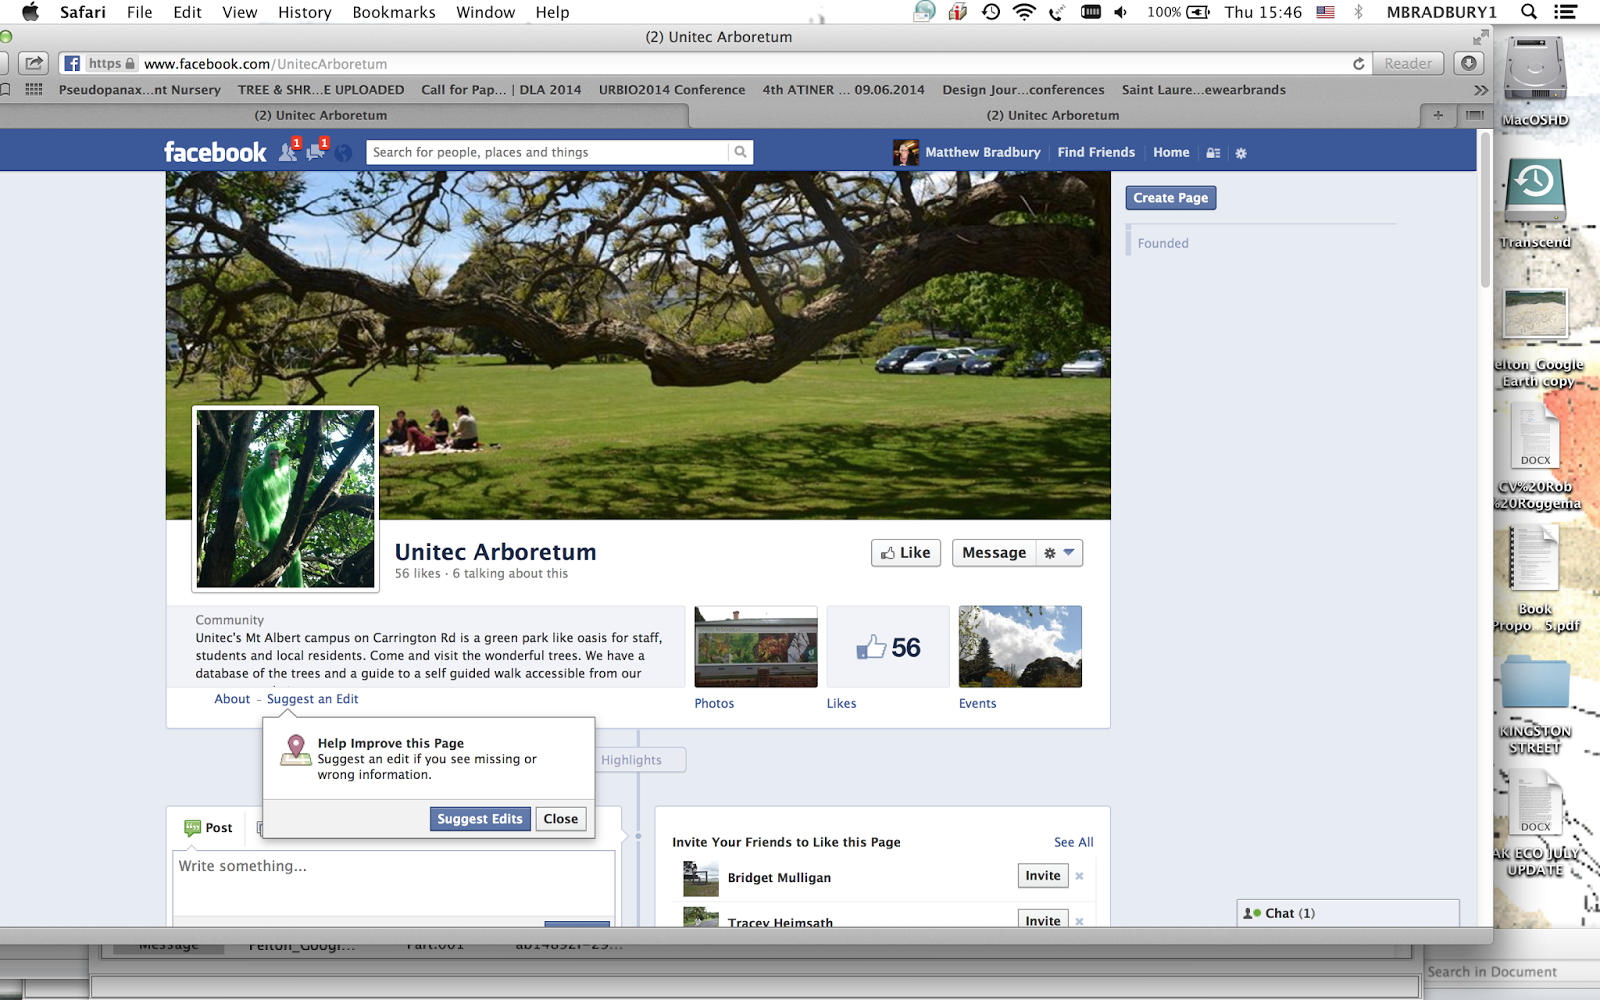Open the MBRADBURY1 user menu
The image size is (1600, 1000).
point(1441,12)
